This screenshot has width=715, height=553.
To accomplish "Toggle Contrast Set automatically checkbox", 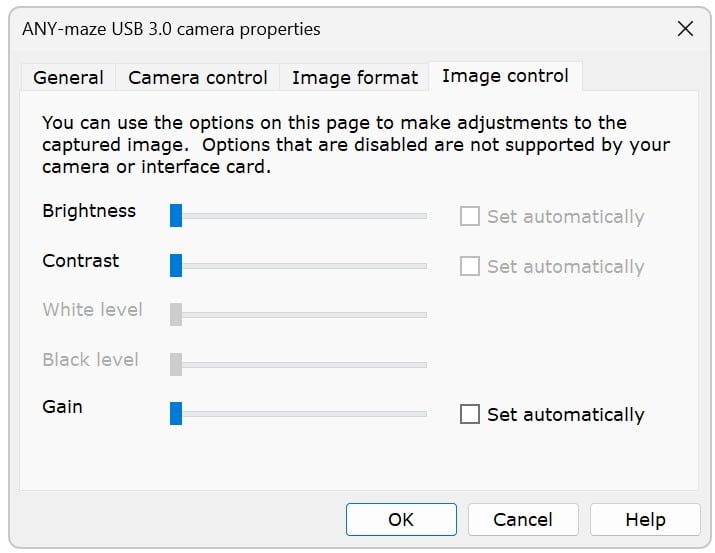I will tap(470, 266).
